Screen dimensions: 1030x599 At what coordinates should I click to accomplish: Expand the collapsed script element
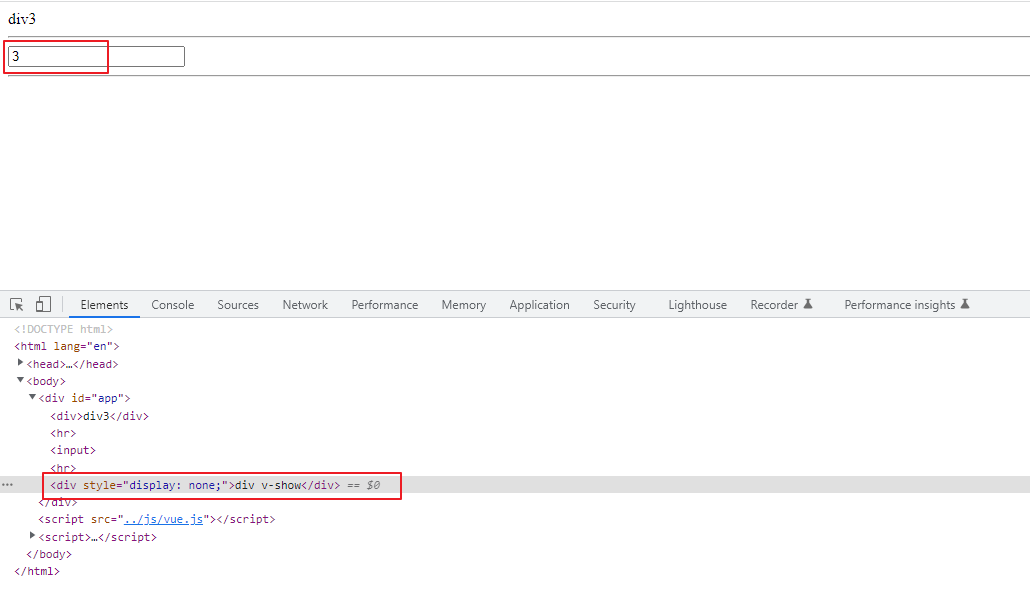32,536
